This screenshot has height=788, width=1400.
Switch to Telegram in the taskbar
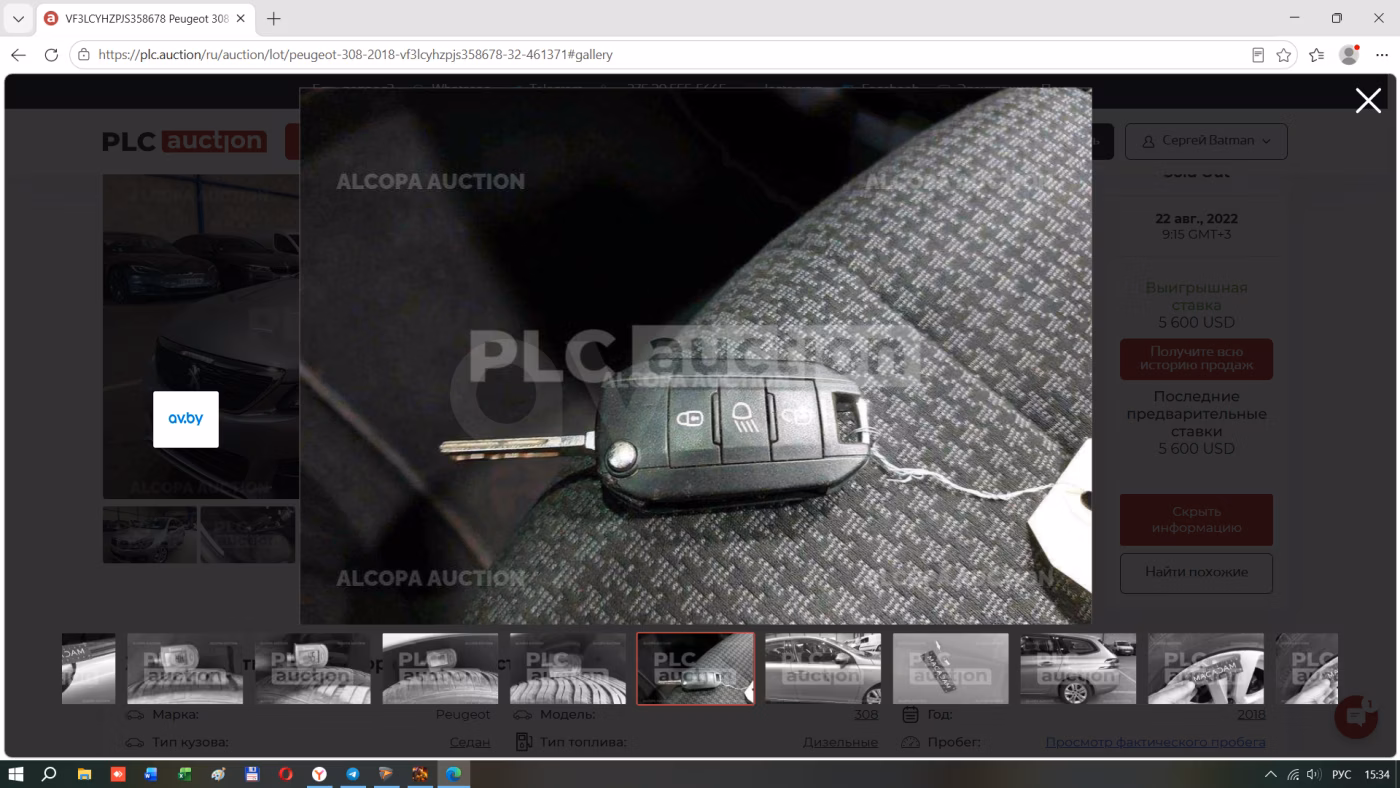(352, 774)
